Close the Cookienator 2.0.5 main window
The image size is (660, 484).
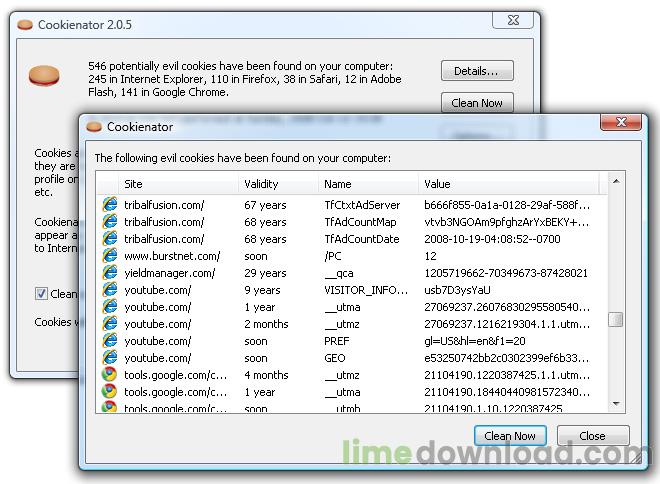pyautogui.click(x=513, y=20)
